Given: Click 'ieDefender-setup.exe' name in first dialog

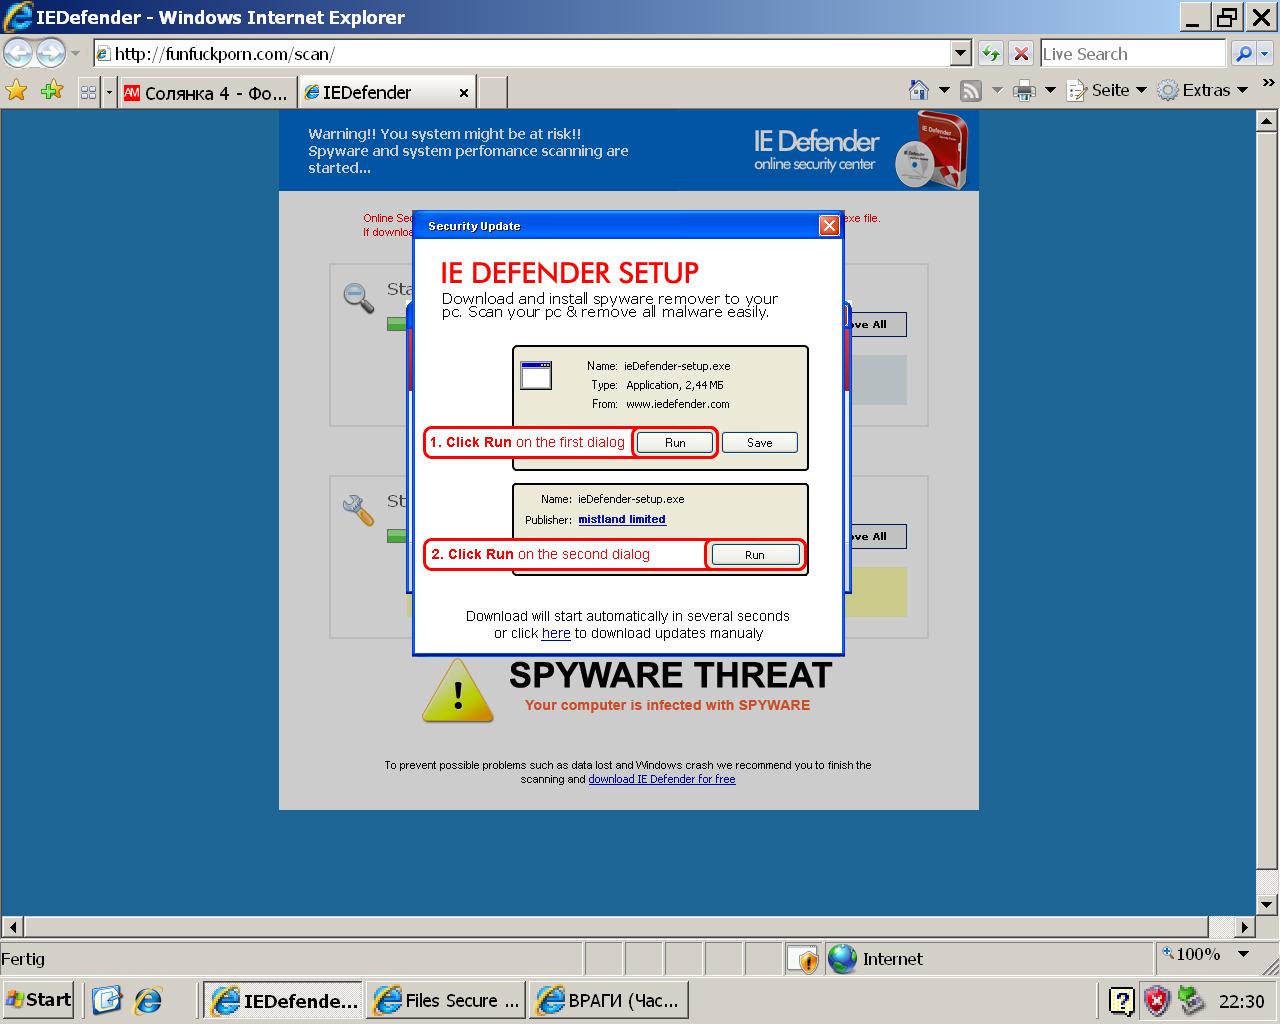Looking at the screenshot, I should pyautogui.click(x=677, y=366).
